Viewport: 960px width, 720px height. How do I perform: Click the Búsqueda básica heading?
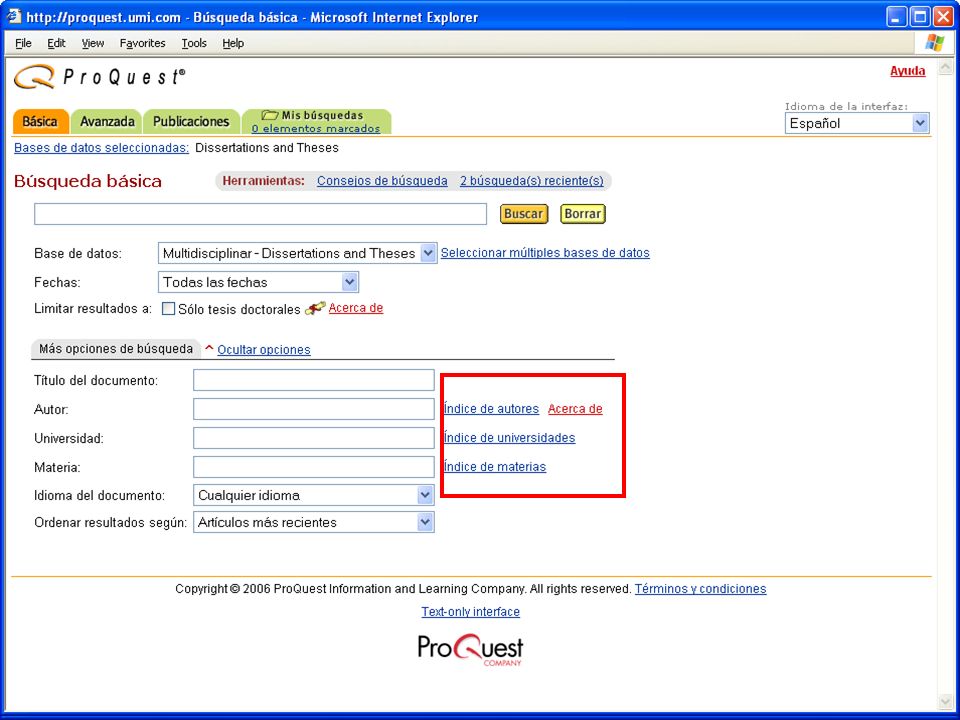[x=88, y=181]
